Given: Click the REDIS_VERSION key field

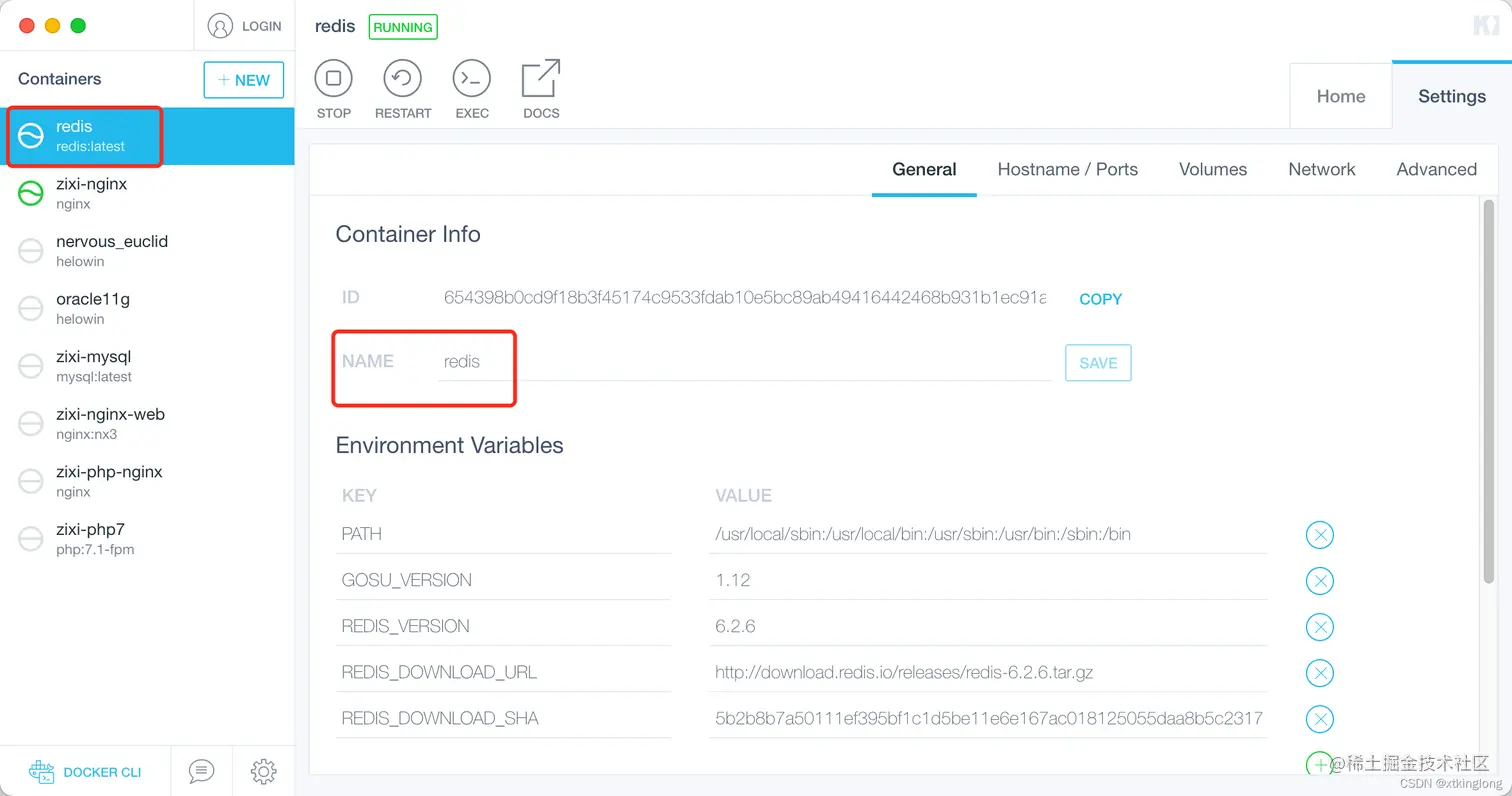Looking at the screenshot, I should pyautogui.click(x=503, y=626).
